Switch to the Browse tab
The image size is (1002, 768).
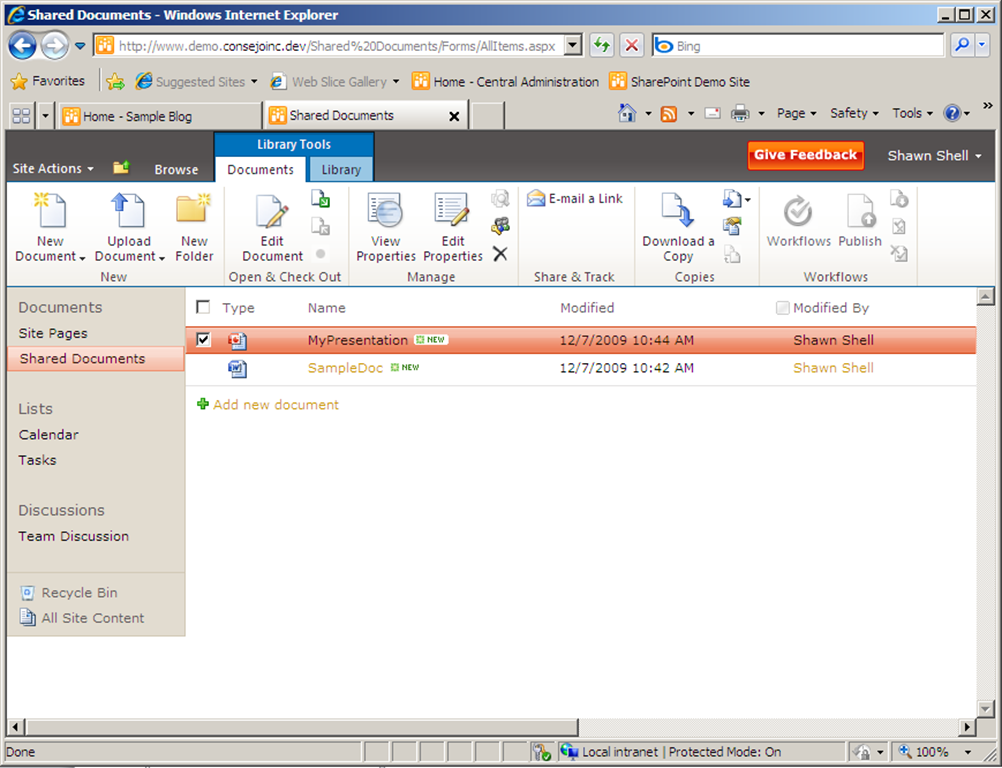[x=176, y=169]
